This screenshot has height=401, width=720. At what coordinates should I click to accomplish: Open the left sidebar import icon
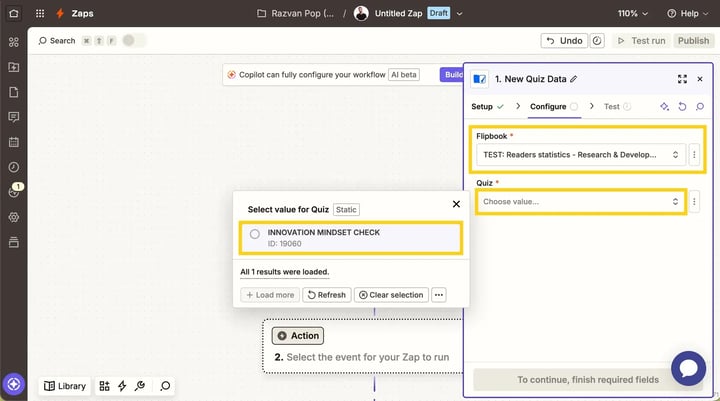pos(14,67)
